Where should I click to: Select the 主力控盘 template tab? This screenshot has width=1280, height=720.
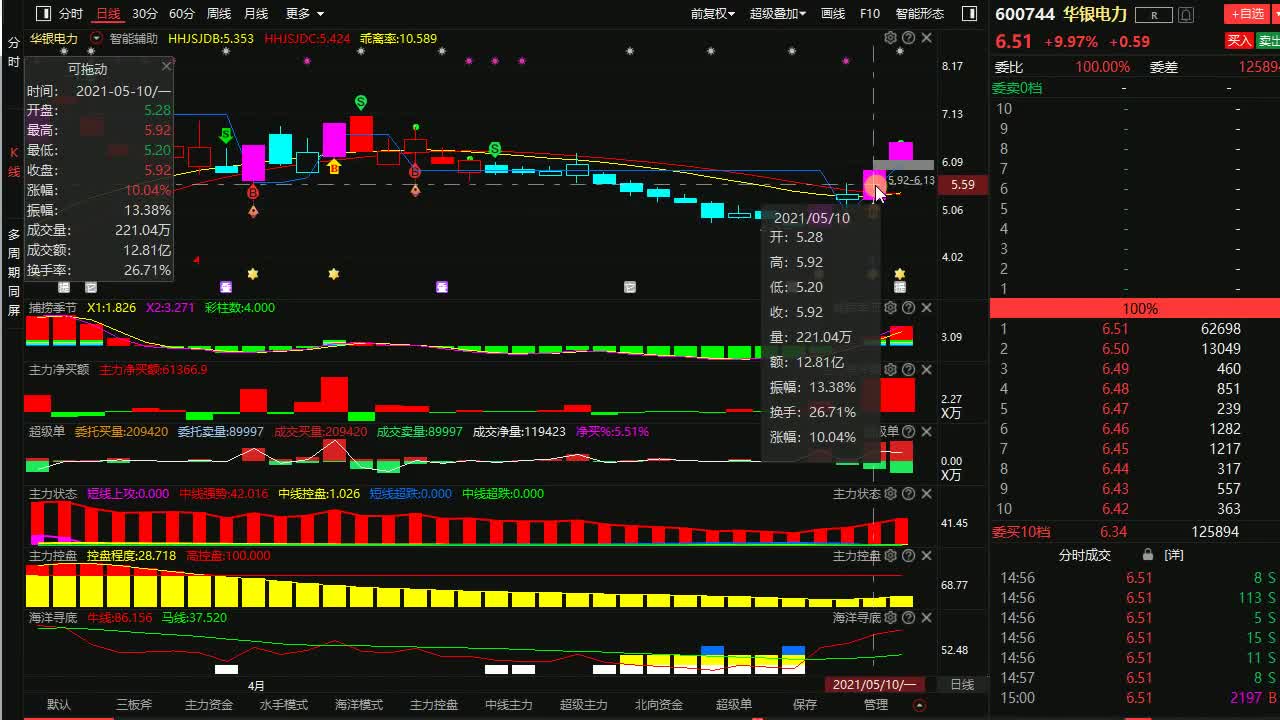click(434, 705)
